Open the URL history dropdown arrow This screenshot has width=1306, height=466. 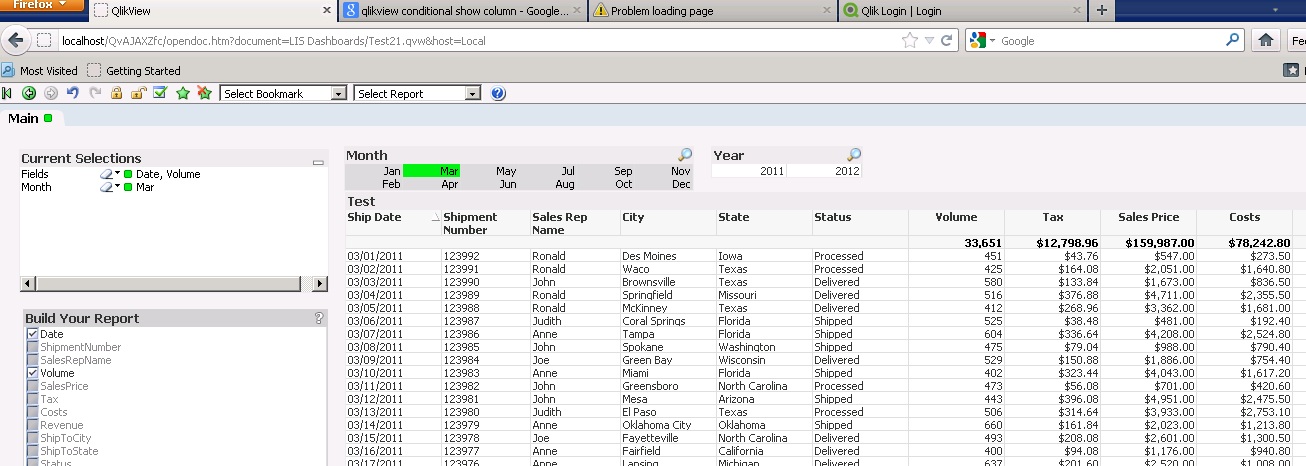pyautogui.click(x=930, y=41)
